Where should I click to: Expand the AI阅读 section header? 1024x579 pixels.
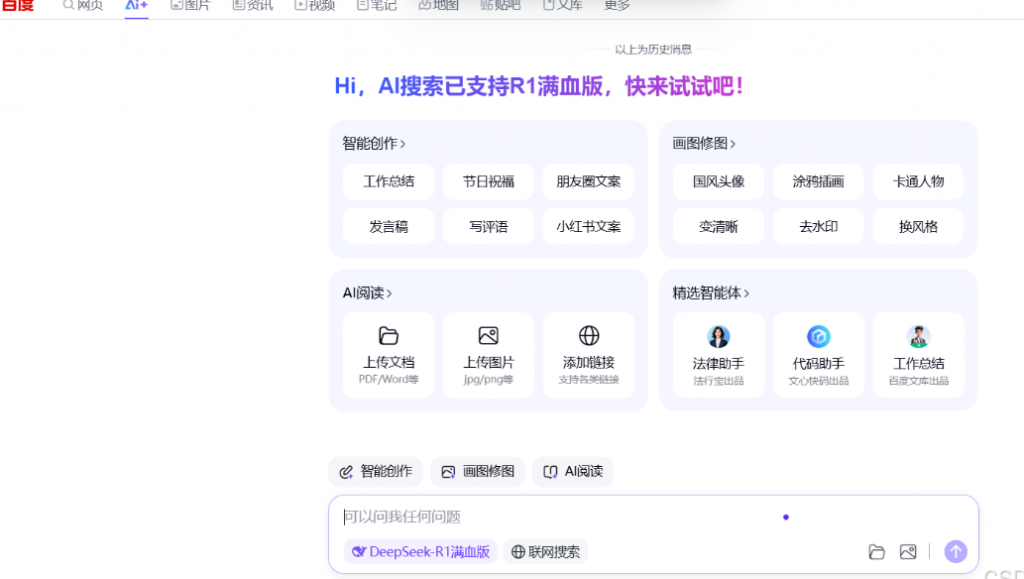click(x=367, y=293)
